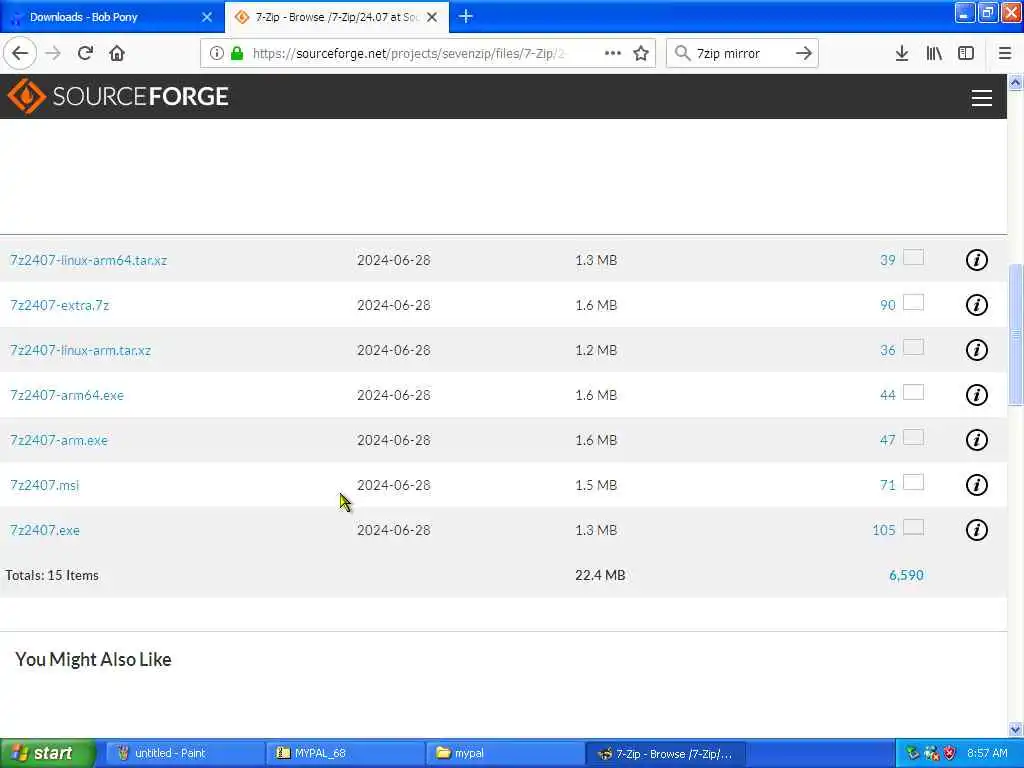
Task: Download the 7z2407.msi installer
Action: [44, 485]
